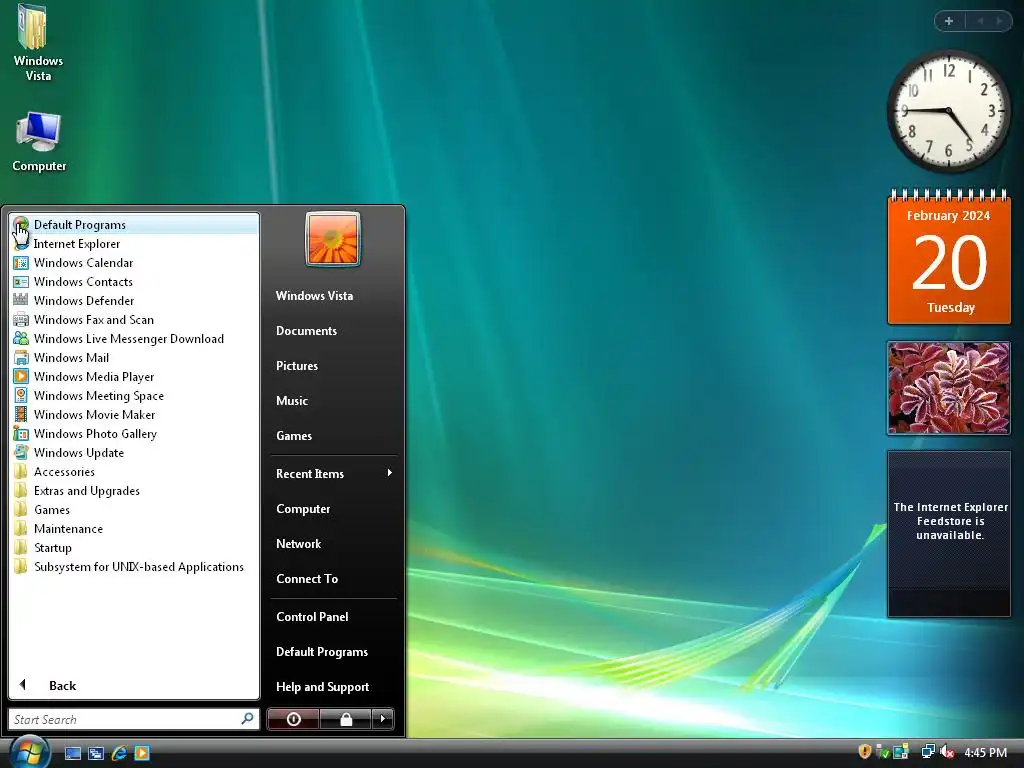Open Windows Calendar icon
The image size is (1024, 768).
tap(21, 263)
